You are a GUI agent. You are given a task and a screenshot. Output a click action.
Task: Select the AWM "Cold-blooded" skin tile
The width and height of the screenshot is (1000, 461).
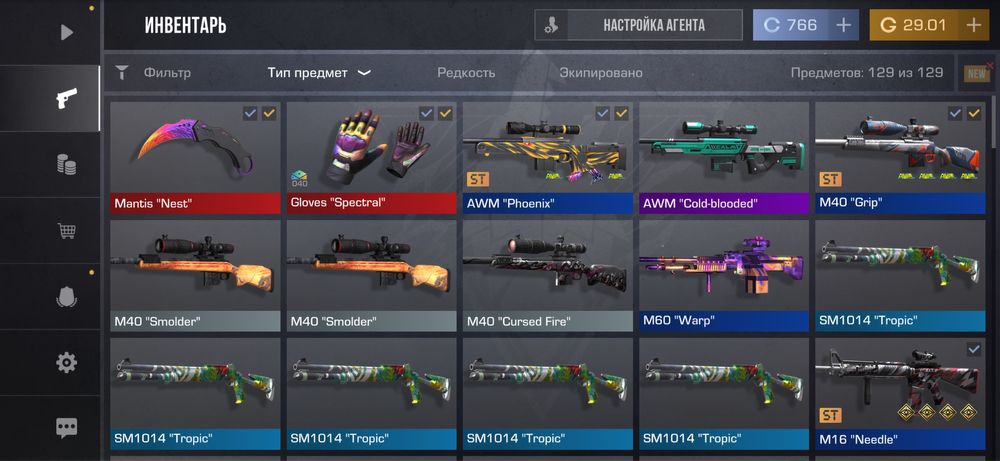pyautogui.click(x=724, y=157)
